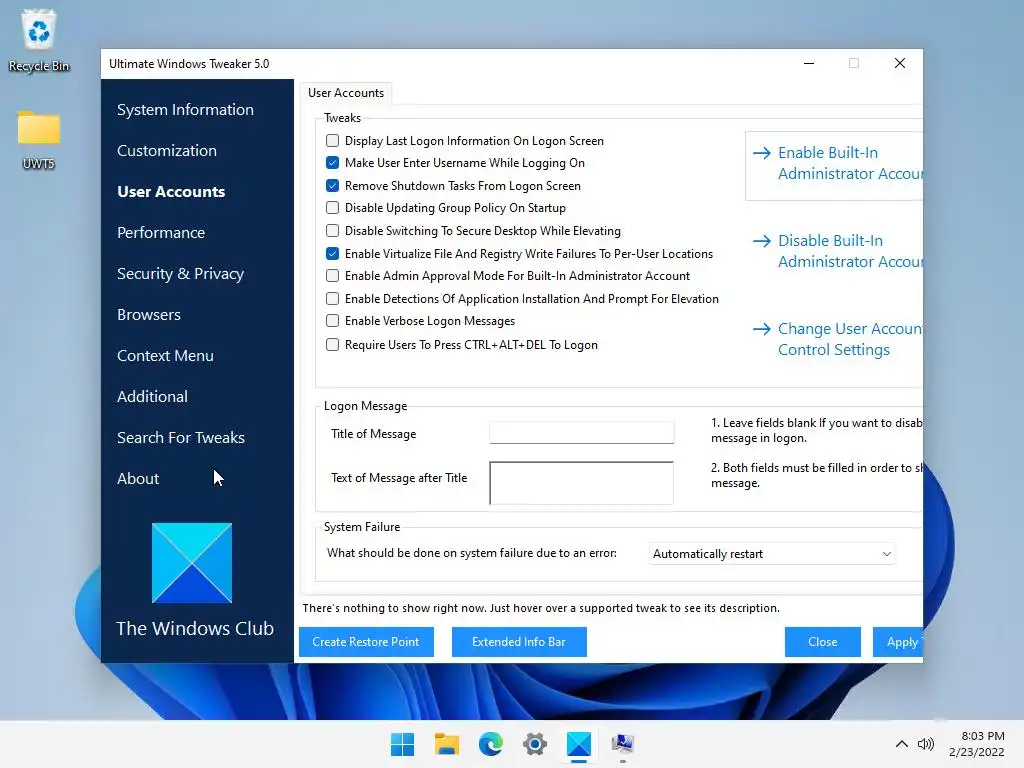This screenshot has width=1024, height=768.
Task: Open the Browsers section
Action: point(149,315)
